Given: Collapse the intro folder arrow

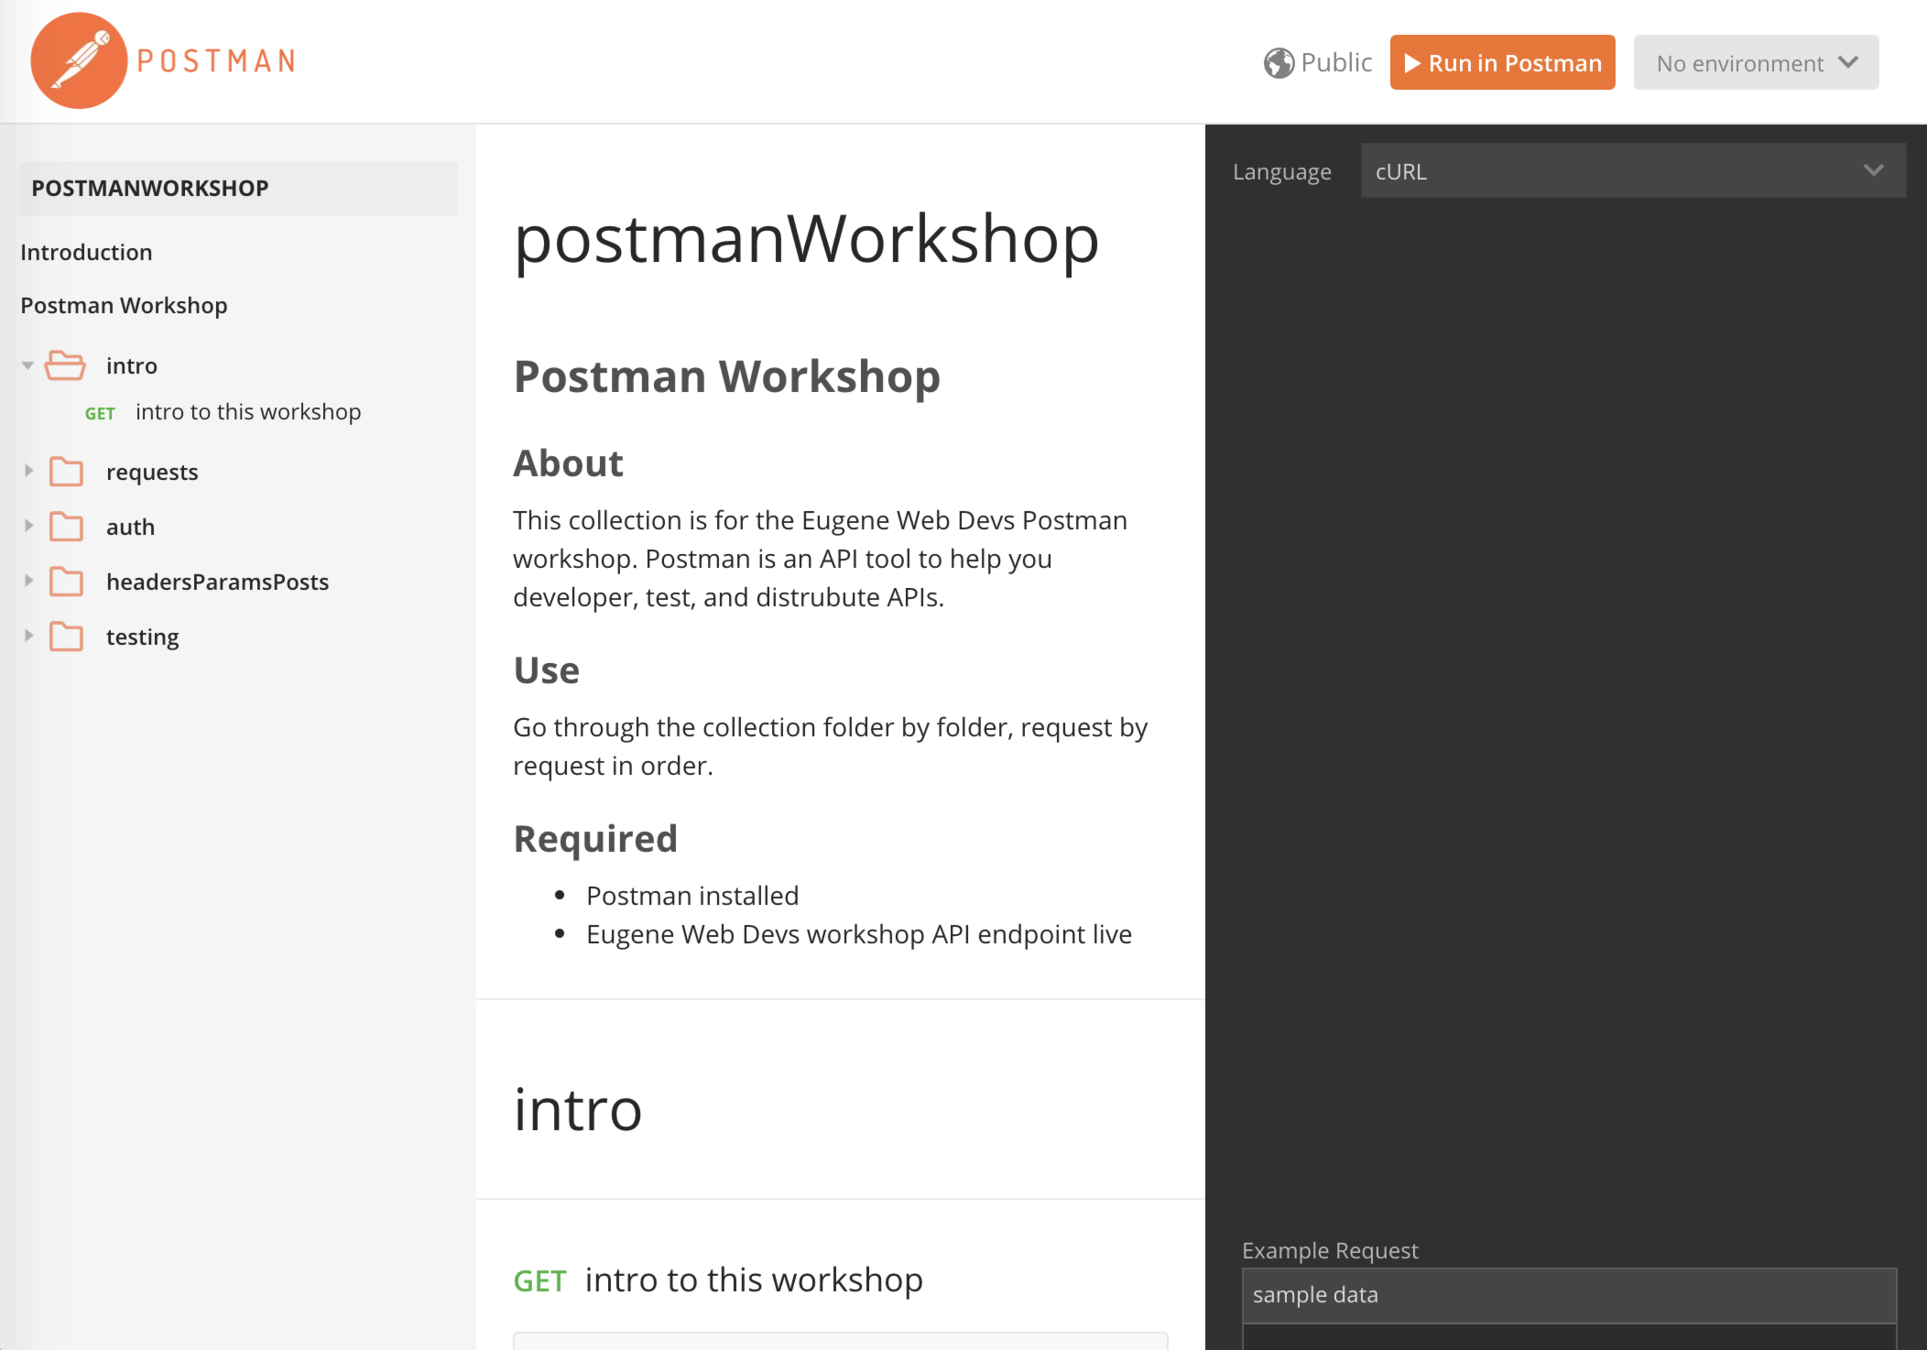Looking at the screenshot, I should [x=28, y=366].
